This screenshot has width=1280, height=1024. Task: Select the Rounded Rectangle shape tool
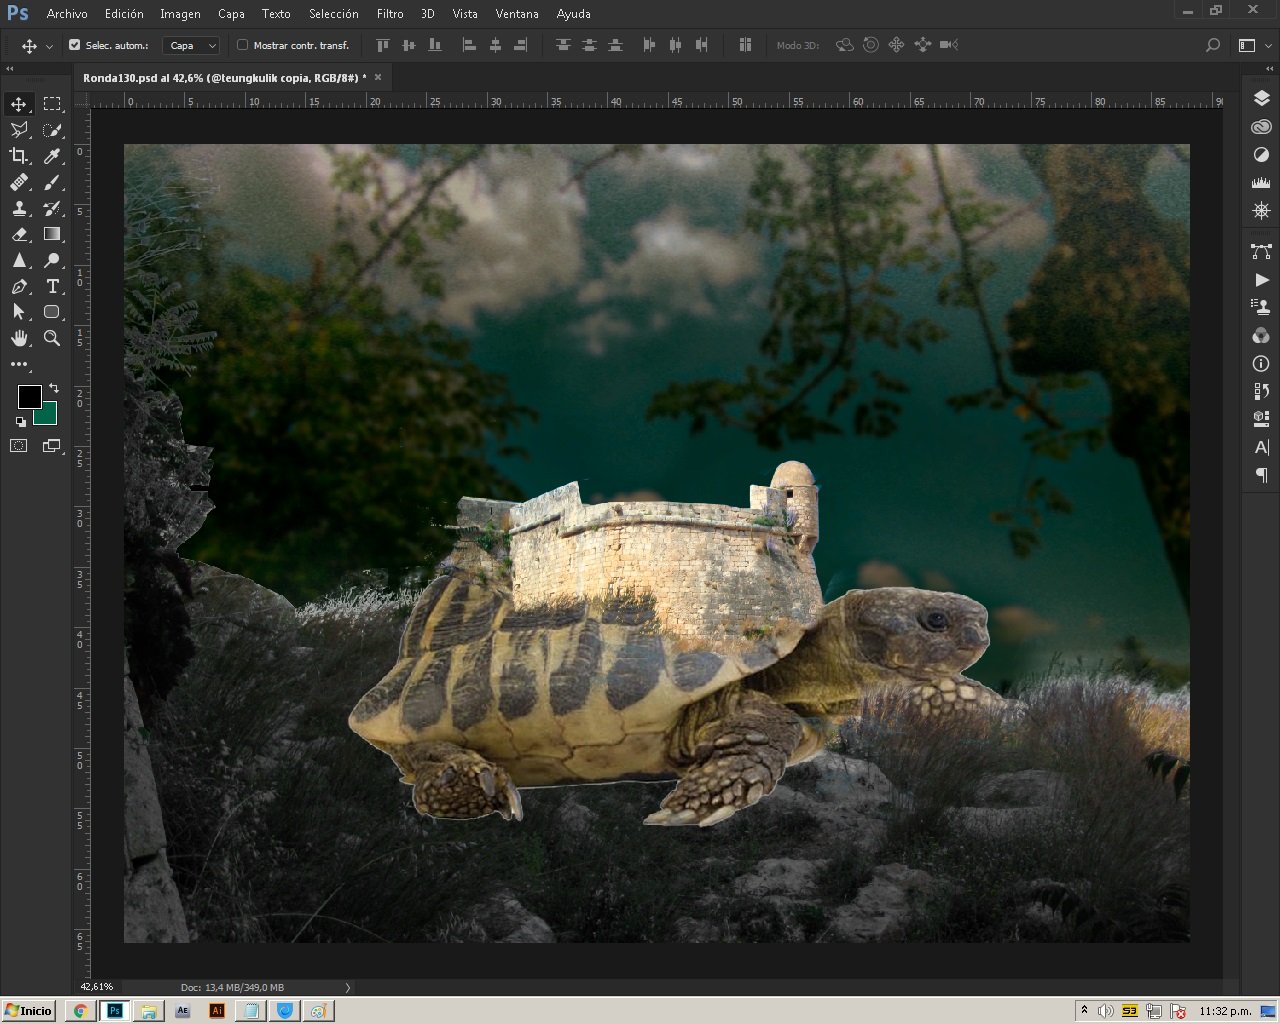52,312
